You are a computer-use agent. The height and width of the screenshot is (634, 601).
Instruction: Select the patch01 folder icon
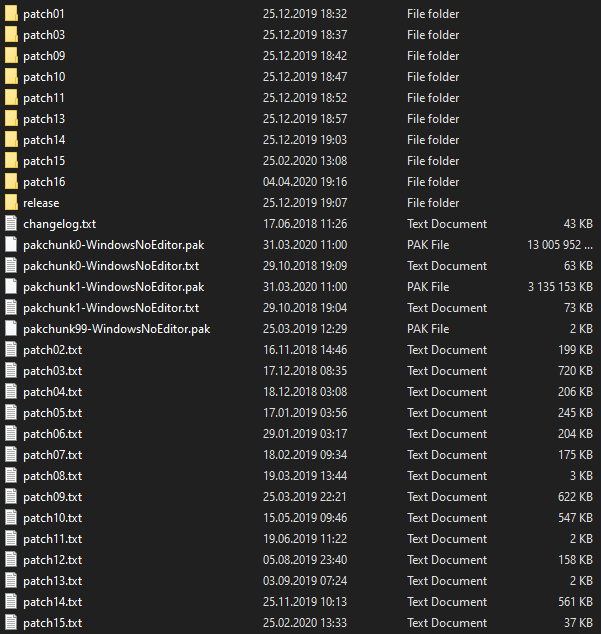[x=11, y=14]
